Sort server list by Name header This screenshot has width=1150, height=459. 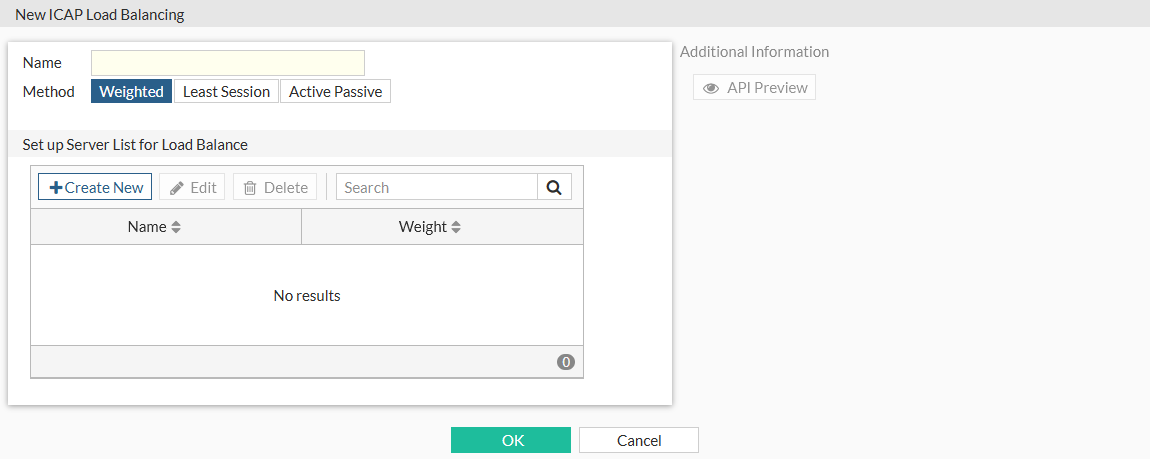[x=147, y=227]
